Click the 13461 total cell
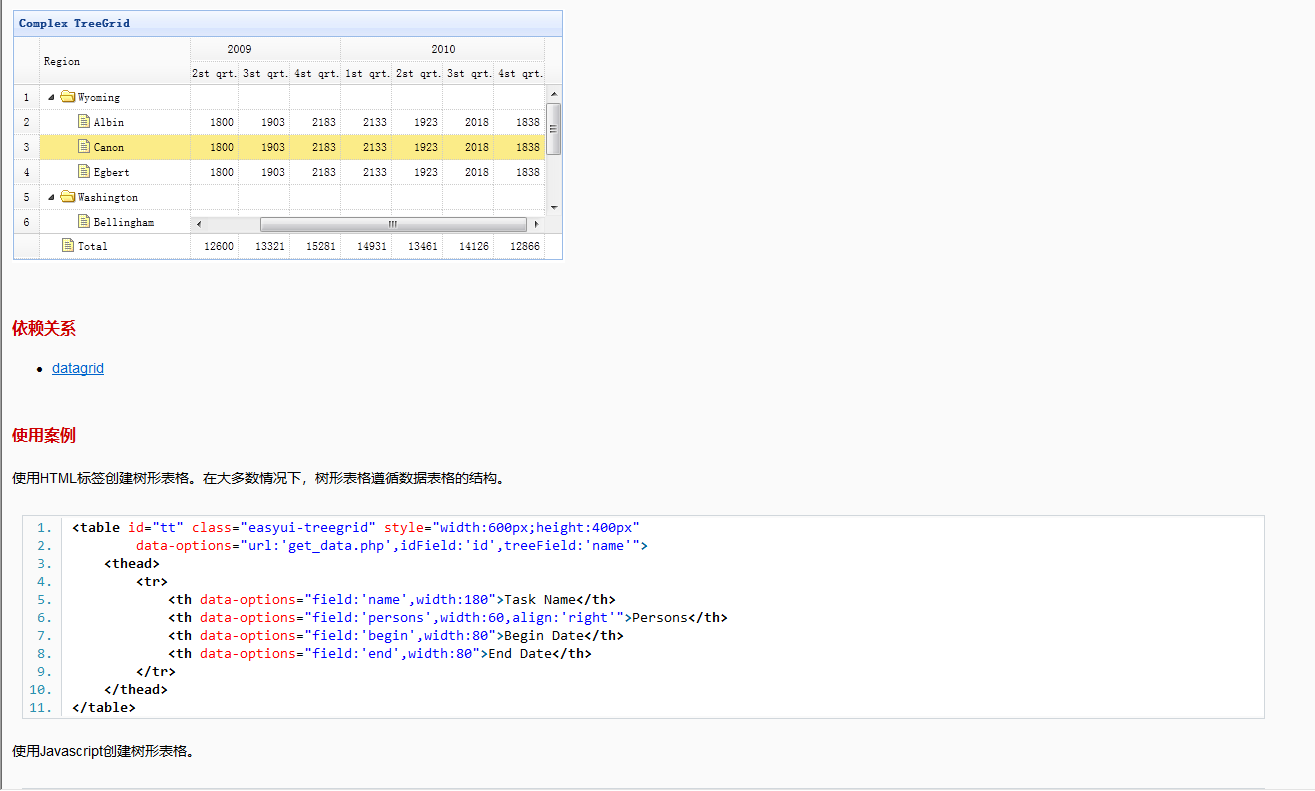 418,246
